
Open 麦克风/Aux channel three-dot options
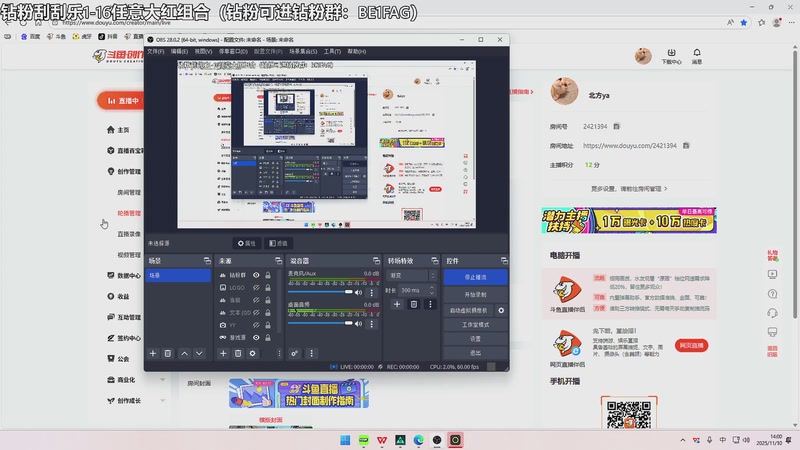pos(372,292)
